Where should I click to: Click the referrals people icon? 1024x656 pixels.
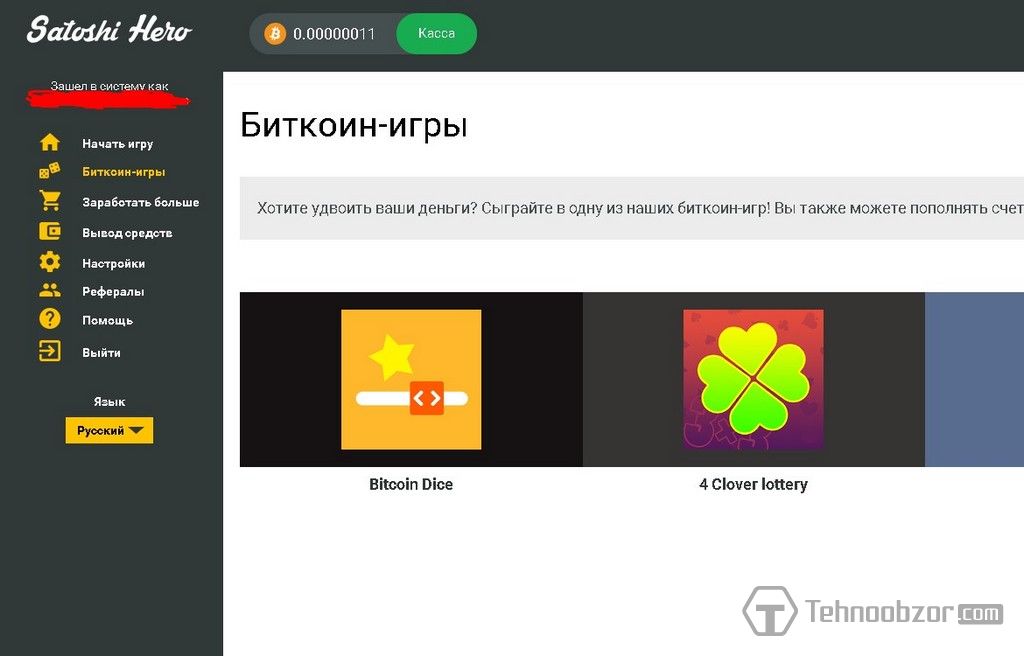(49, 291)
